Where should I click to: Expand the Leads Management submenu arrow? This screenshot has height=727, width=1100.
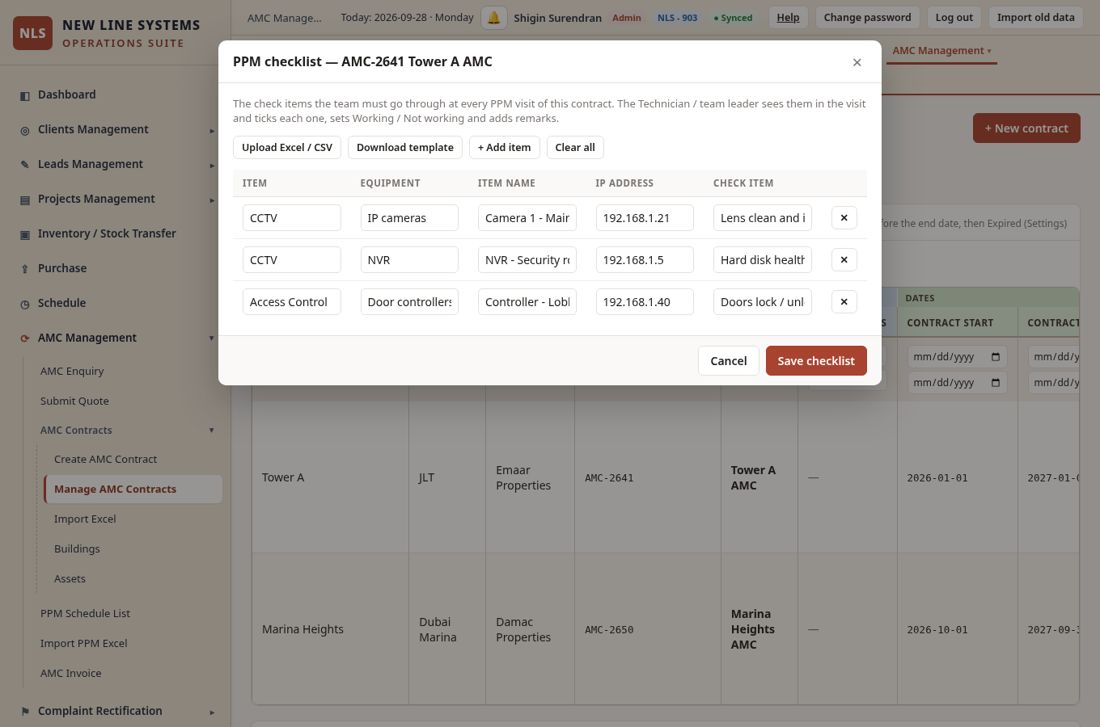pyautogui.click(x=212, y=165)
